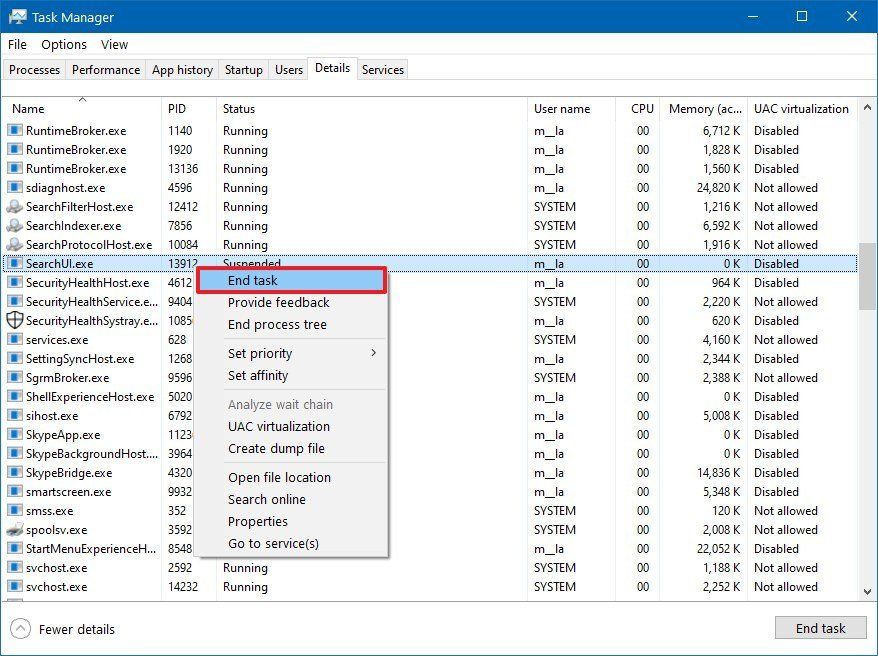Open the Options menu
The image size is (878, 656).
64,44
